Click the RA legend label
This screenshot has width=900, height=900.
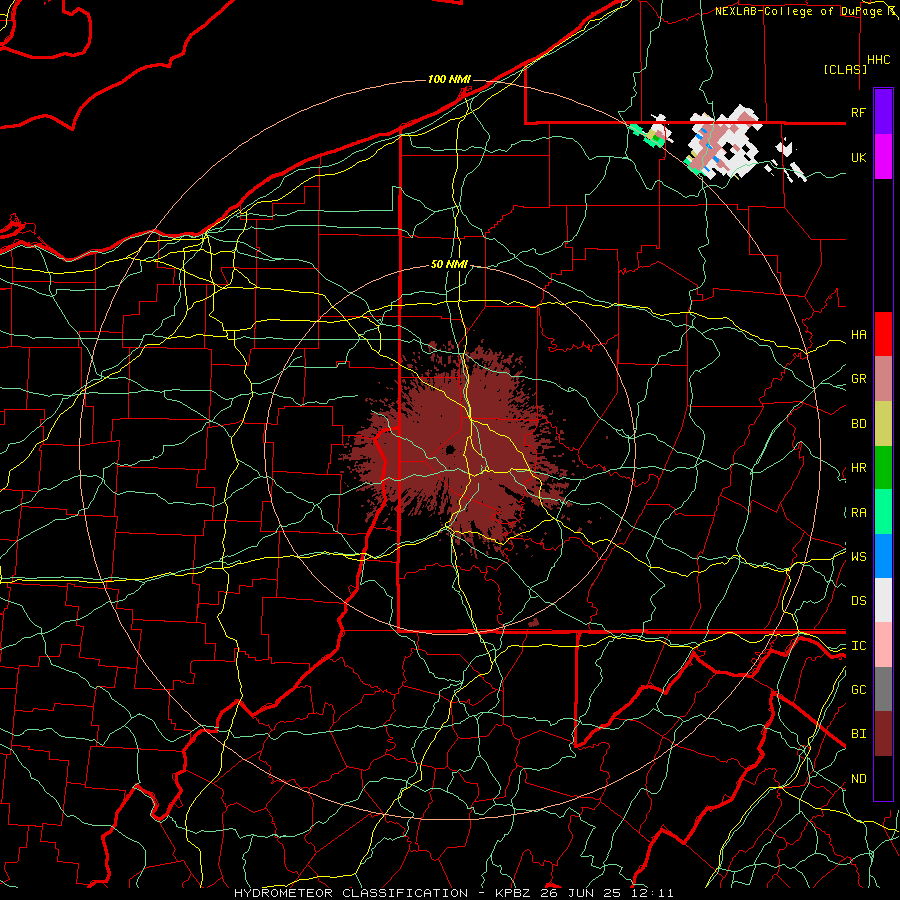pos(858,513)
